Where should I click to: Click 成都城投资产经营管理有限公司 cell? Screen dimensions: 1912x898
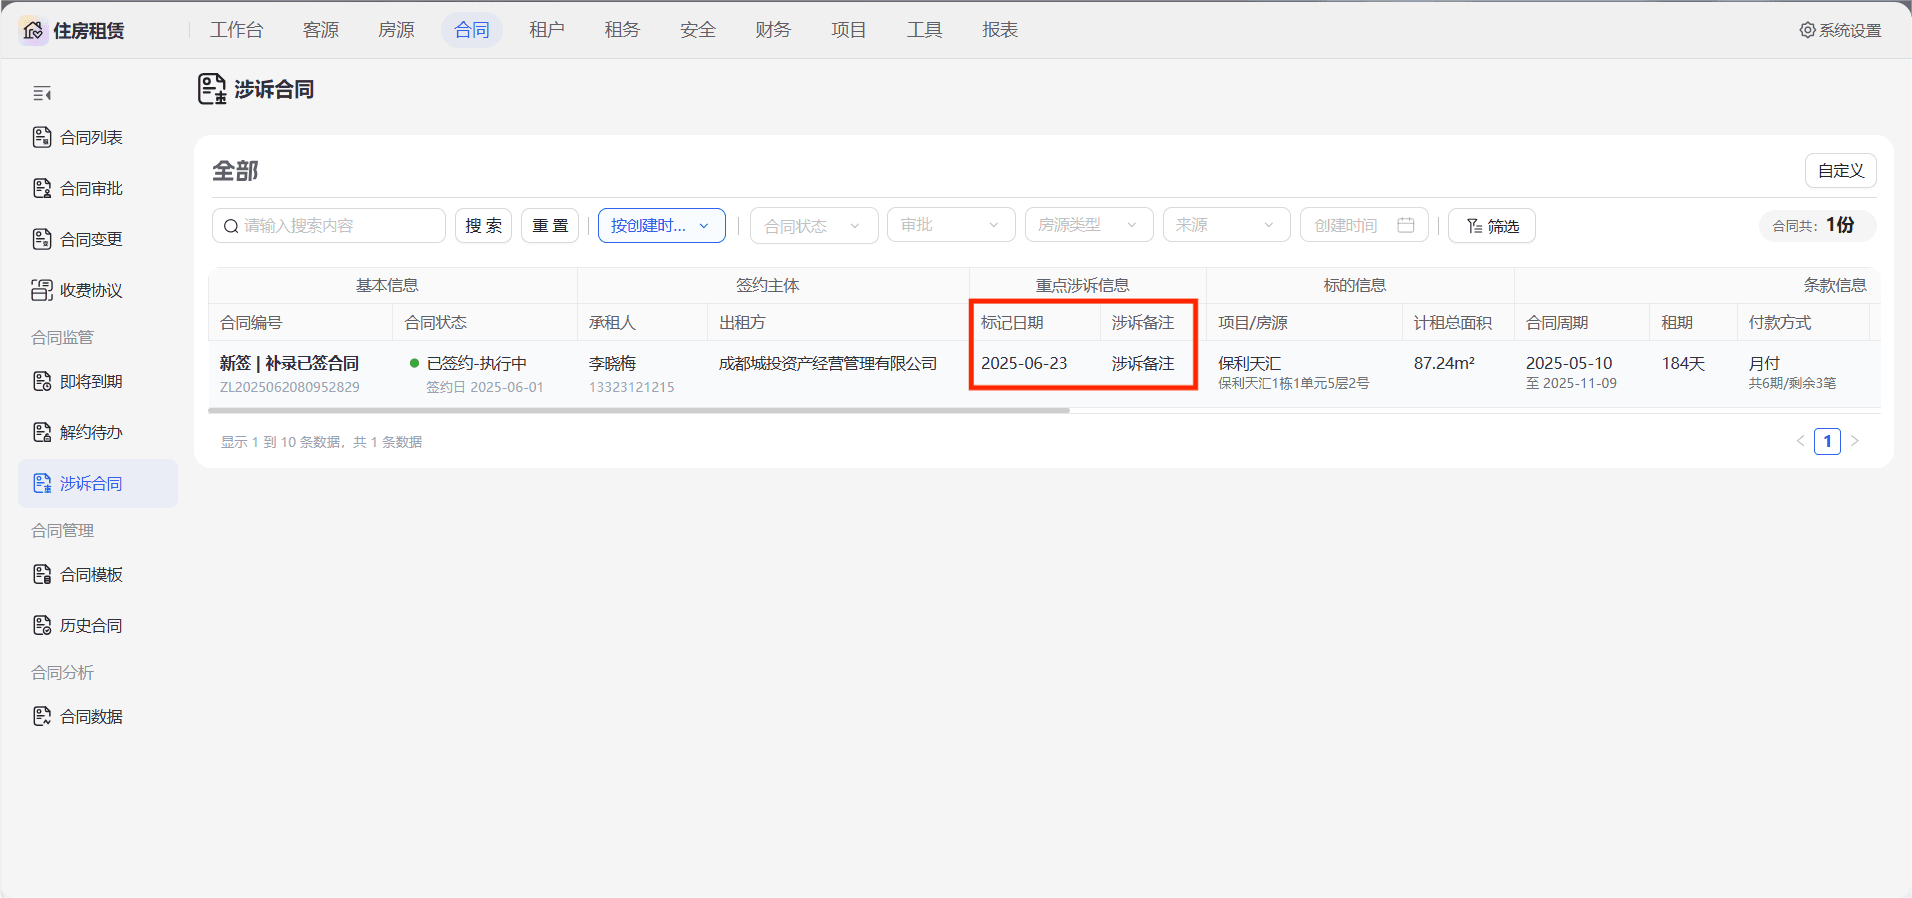(x=828, y=363)
